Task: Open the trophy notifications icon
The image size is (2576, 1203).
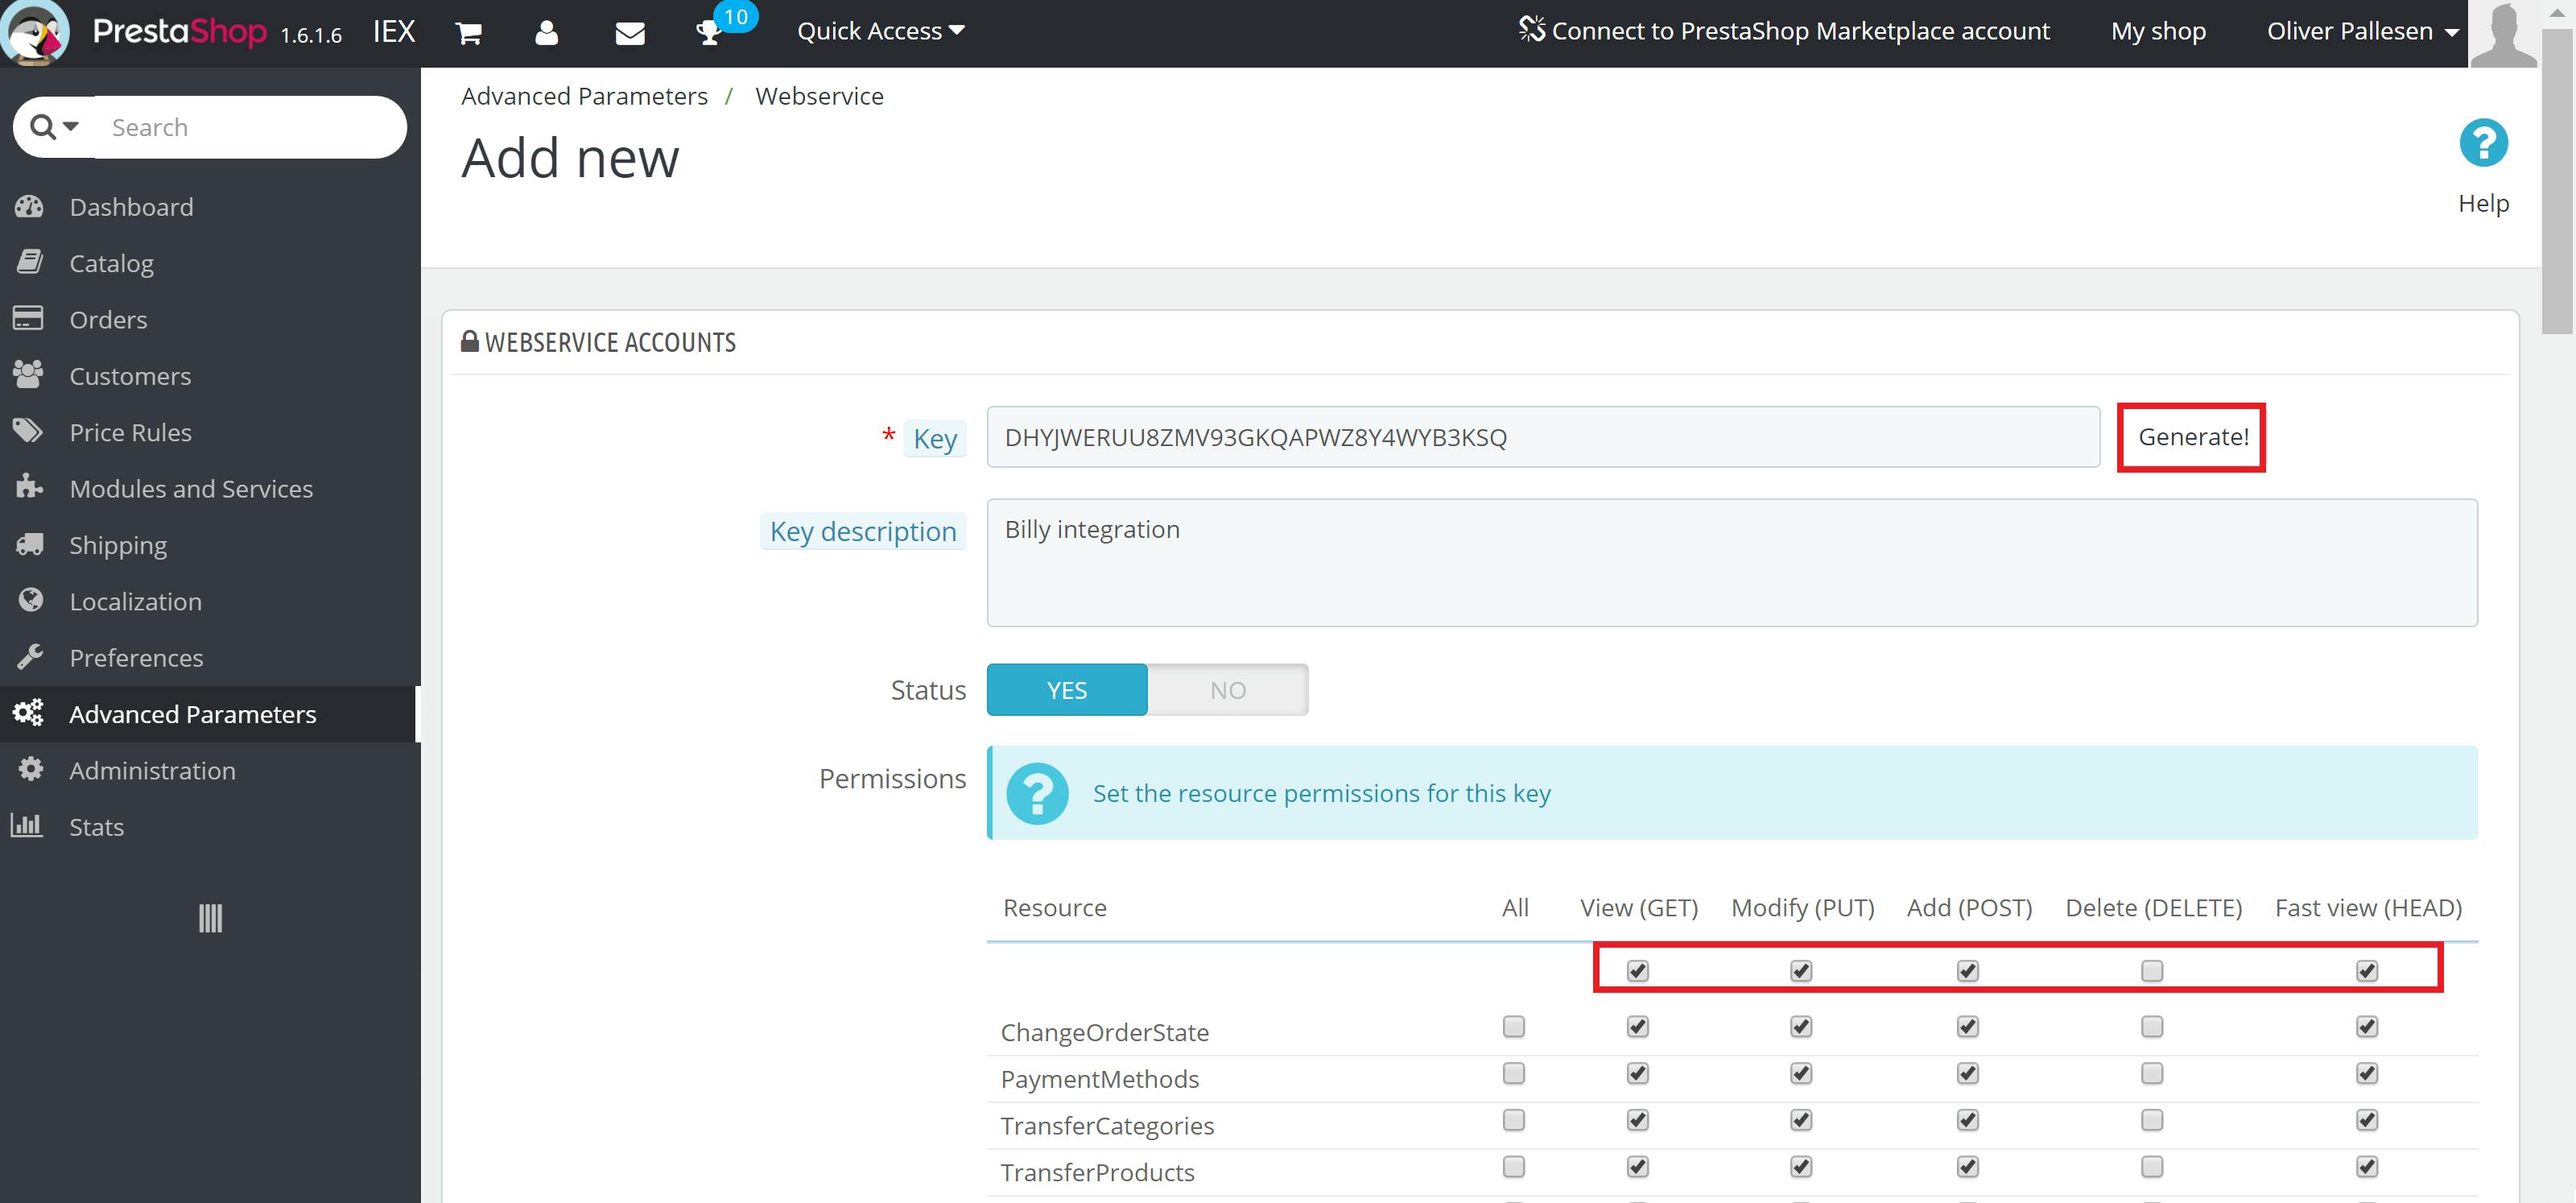Action: tap(709, 34)
